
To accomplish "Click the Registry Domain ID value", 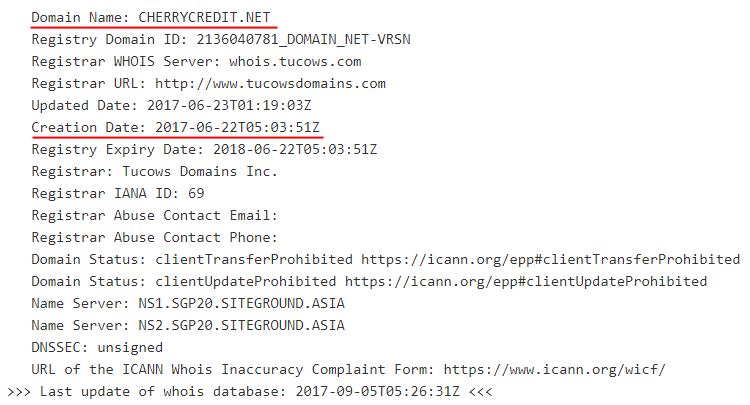I will (x=303, y=40).
